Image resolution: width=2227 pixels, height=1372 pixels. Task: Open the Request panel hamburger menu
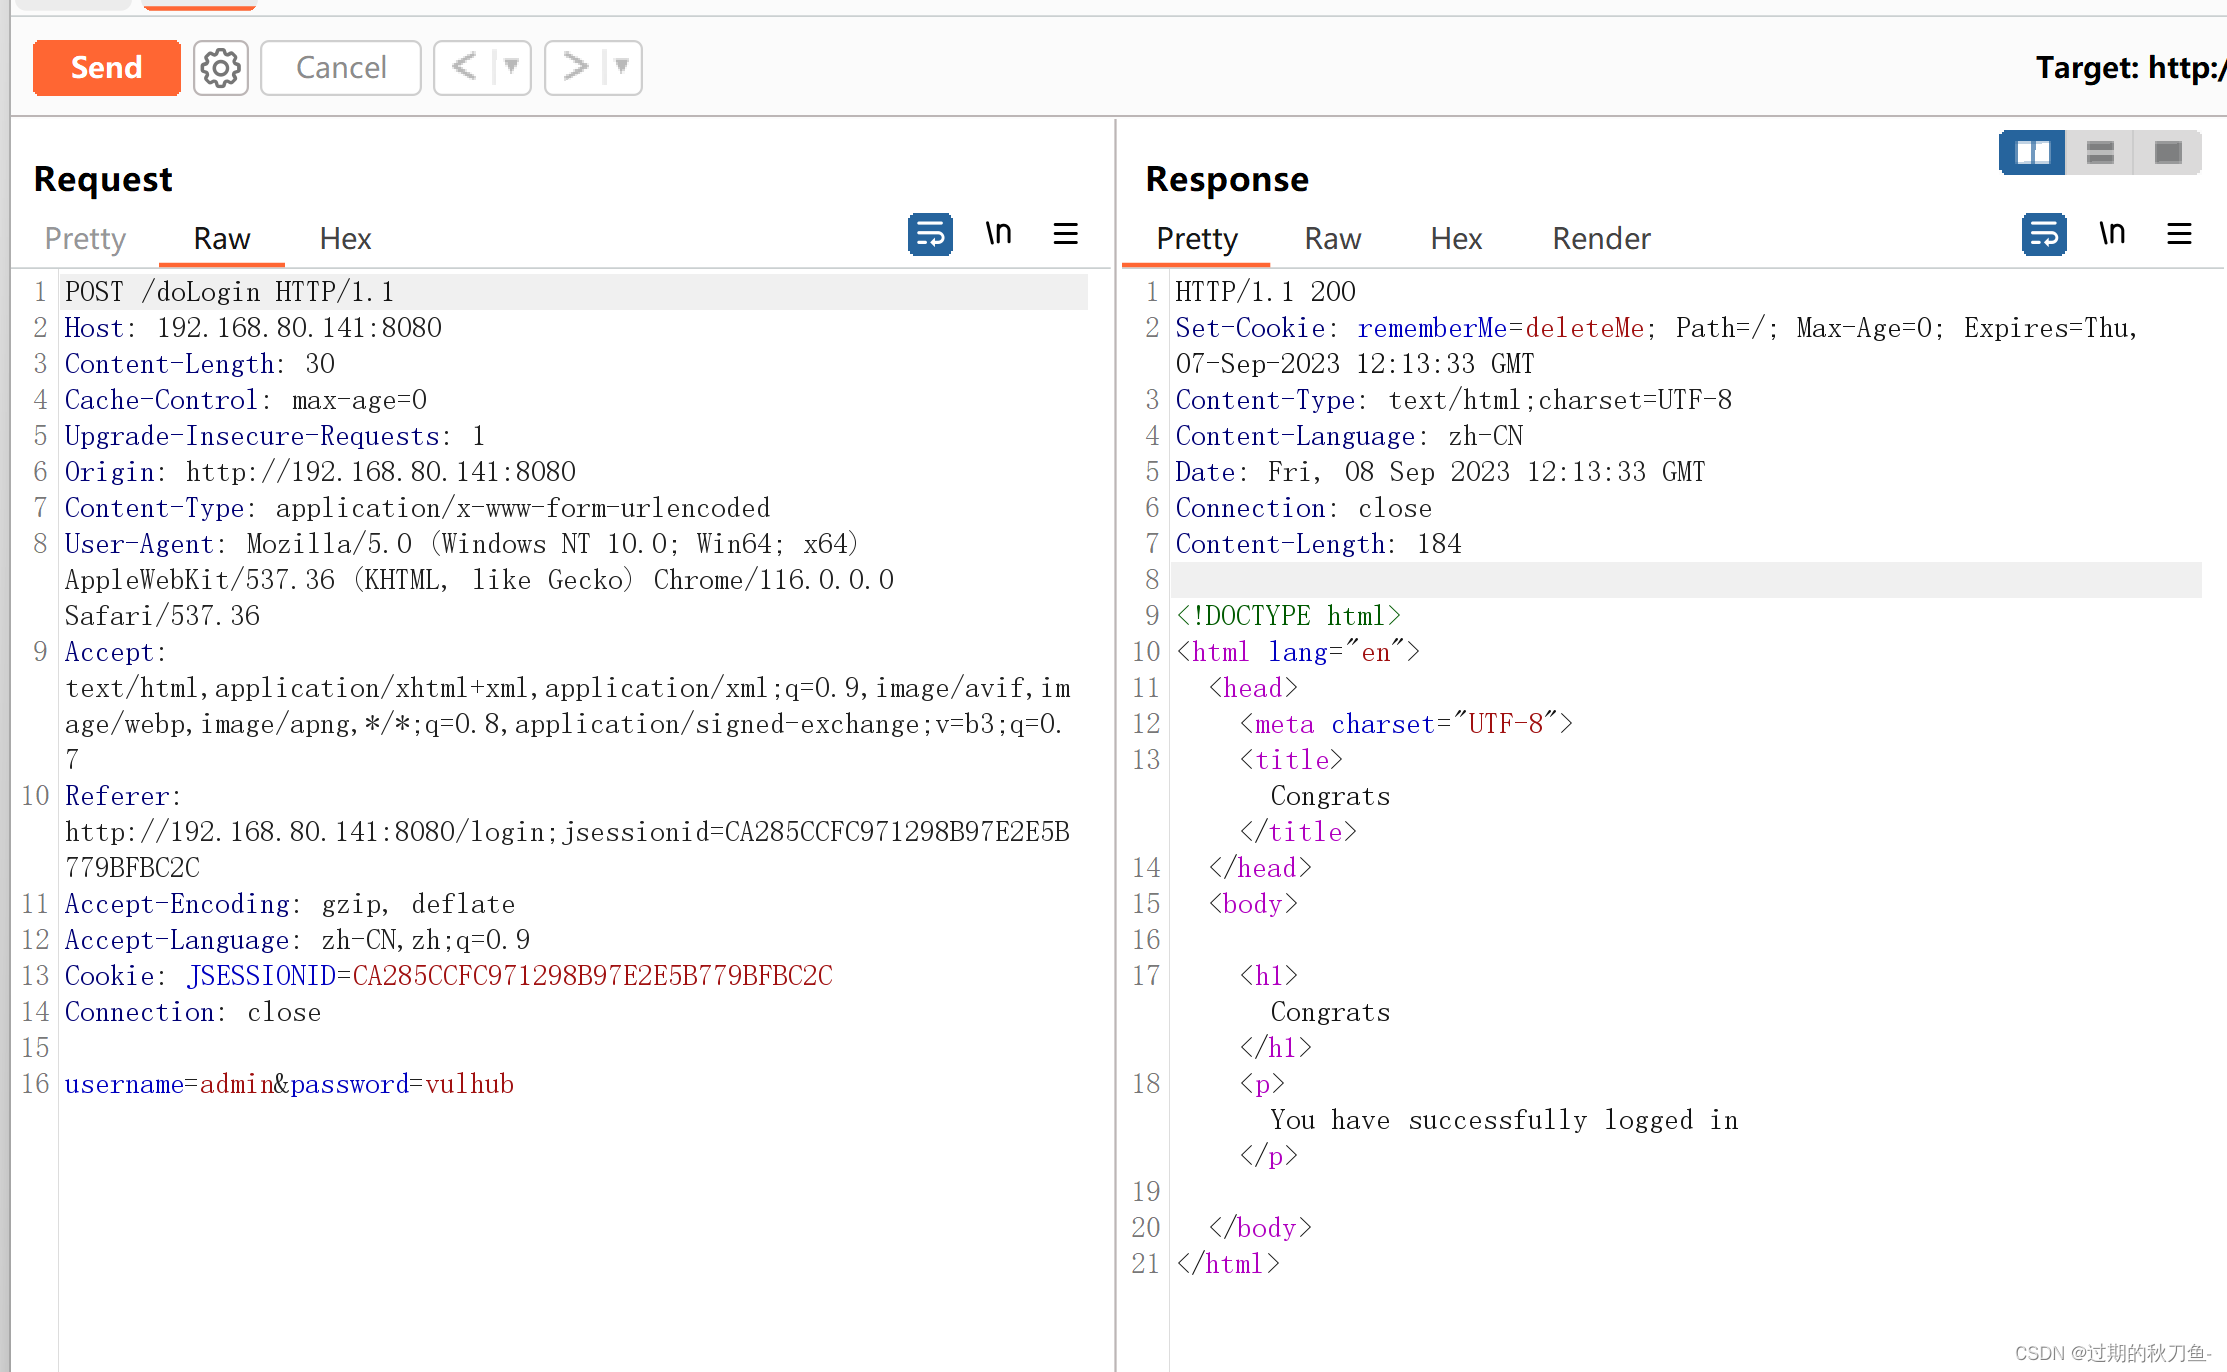(1066, 234)
